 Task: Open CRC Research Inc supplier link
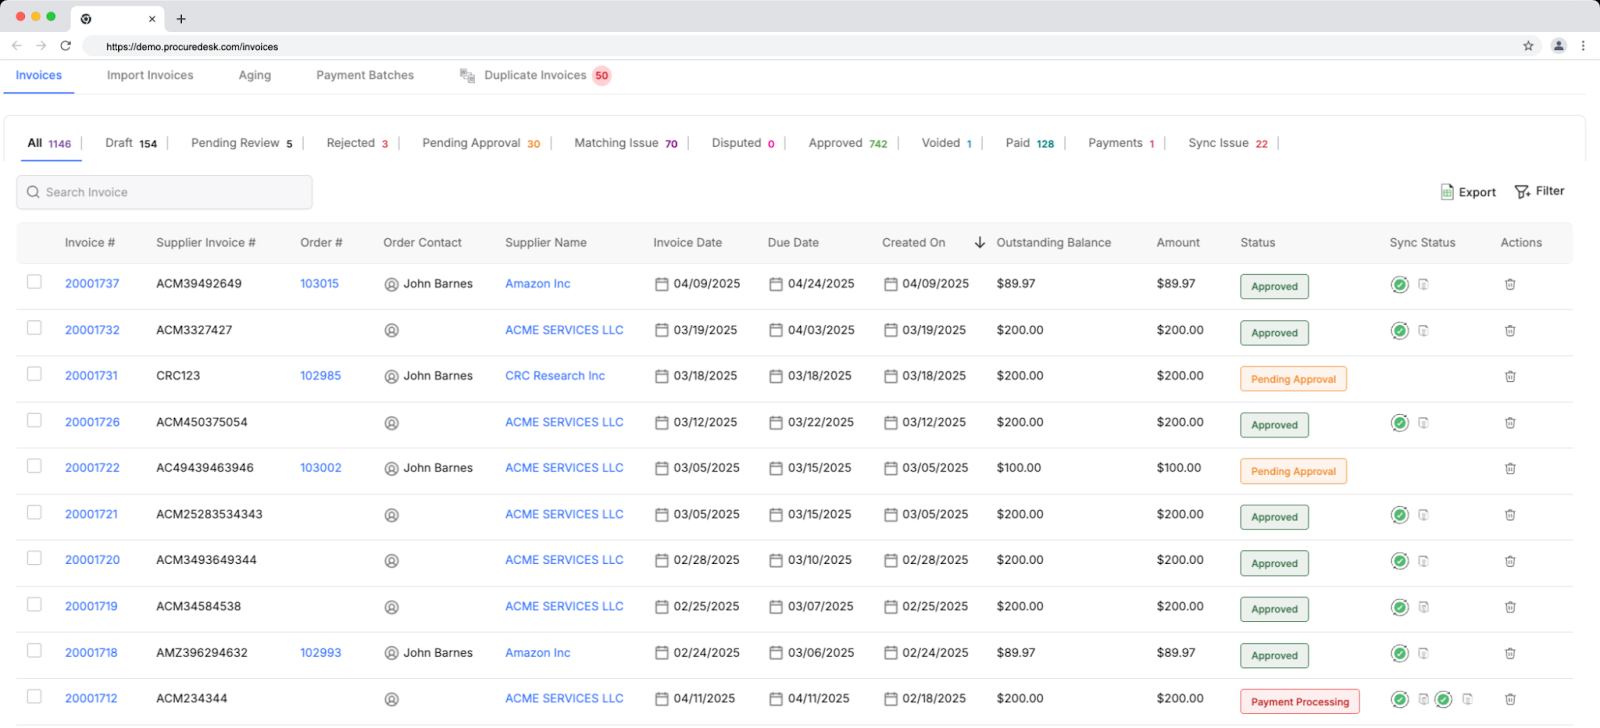(555, 376)
